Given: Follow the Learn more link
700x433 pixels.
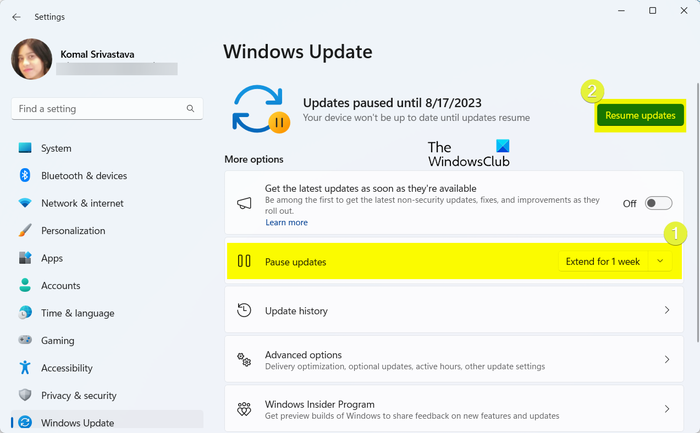Looking at the screenshot, I should click(x=286, y=222).
